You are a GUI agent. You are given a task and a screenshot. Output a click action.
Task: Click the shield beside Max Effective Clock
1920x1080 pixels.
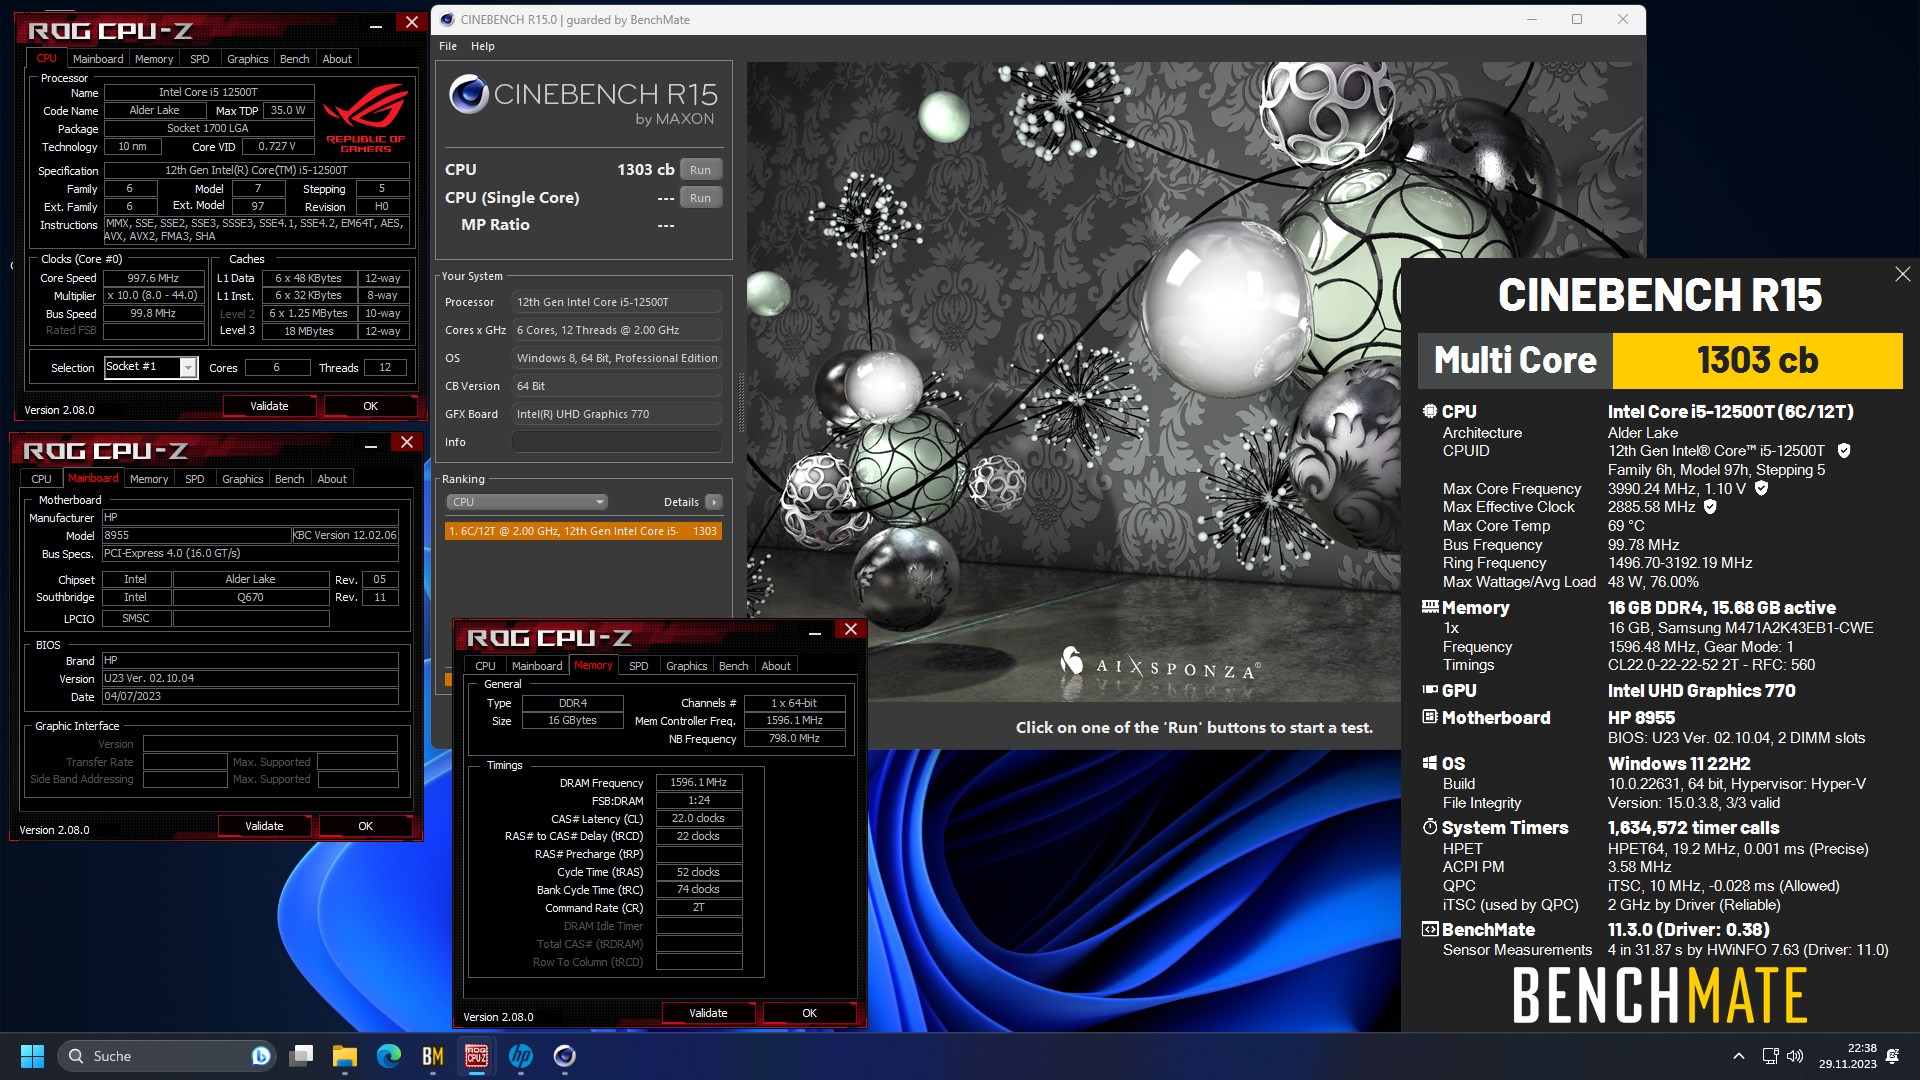(1710, 507)
